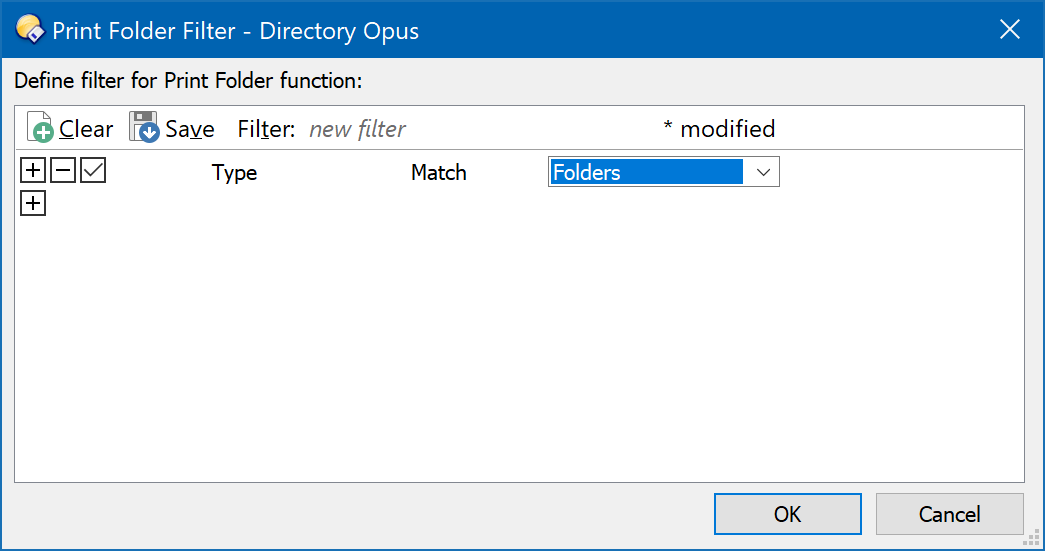
Task: Click the Clear text label in the toolbar
Action: (86, 129)
